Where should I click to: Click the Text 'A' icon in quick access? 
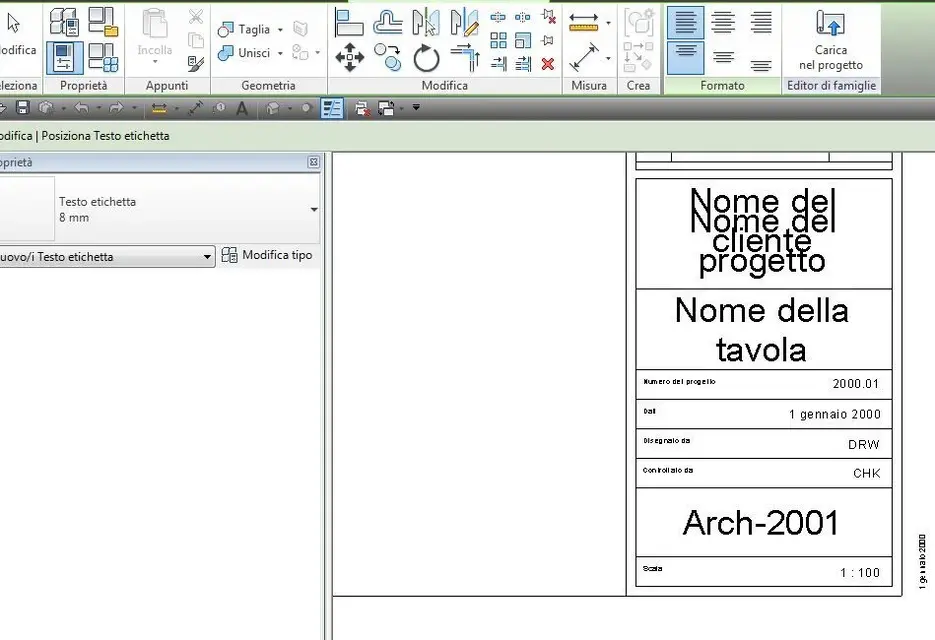242,108
